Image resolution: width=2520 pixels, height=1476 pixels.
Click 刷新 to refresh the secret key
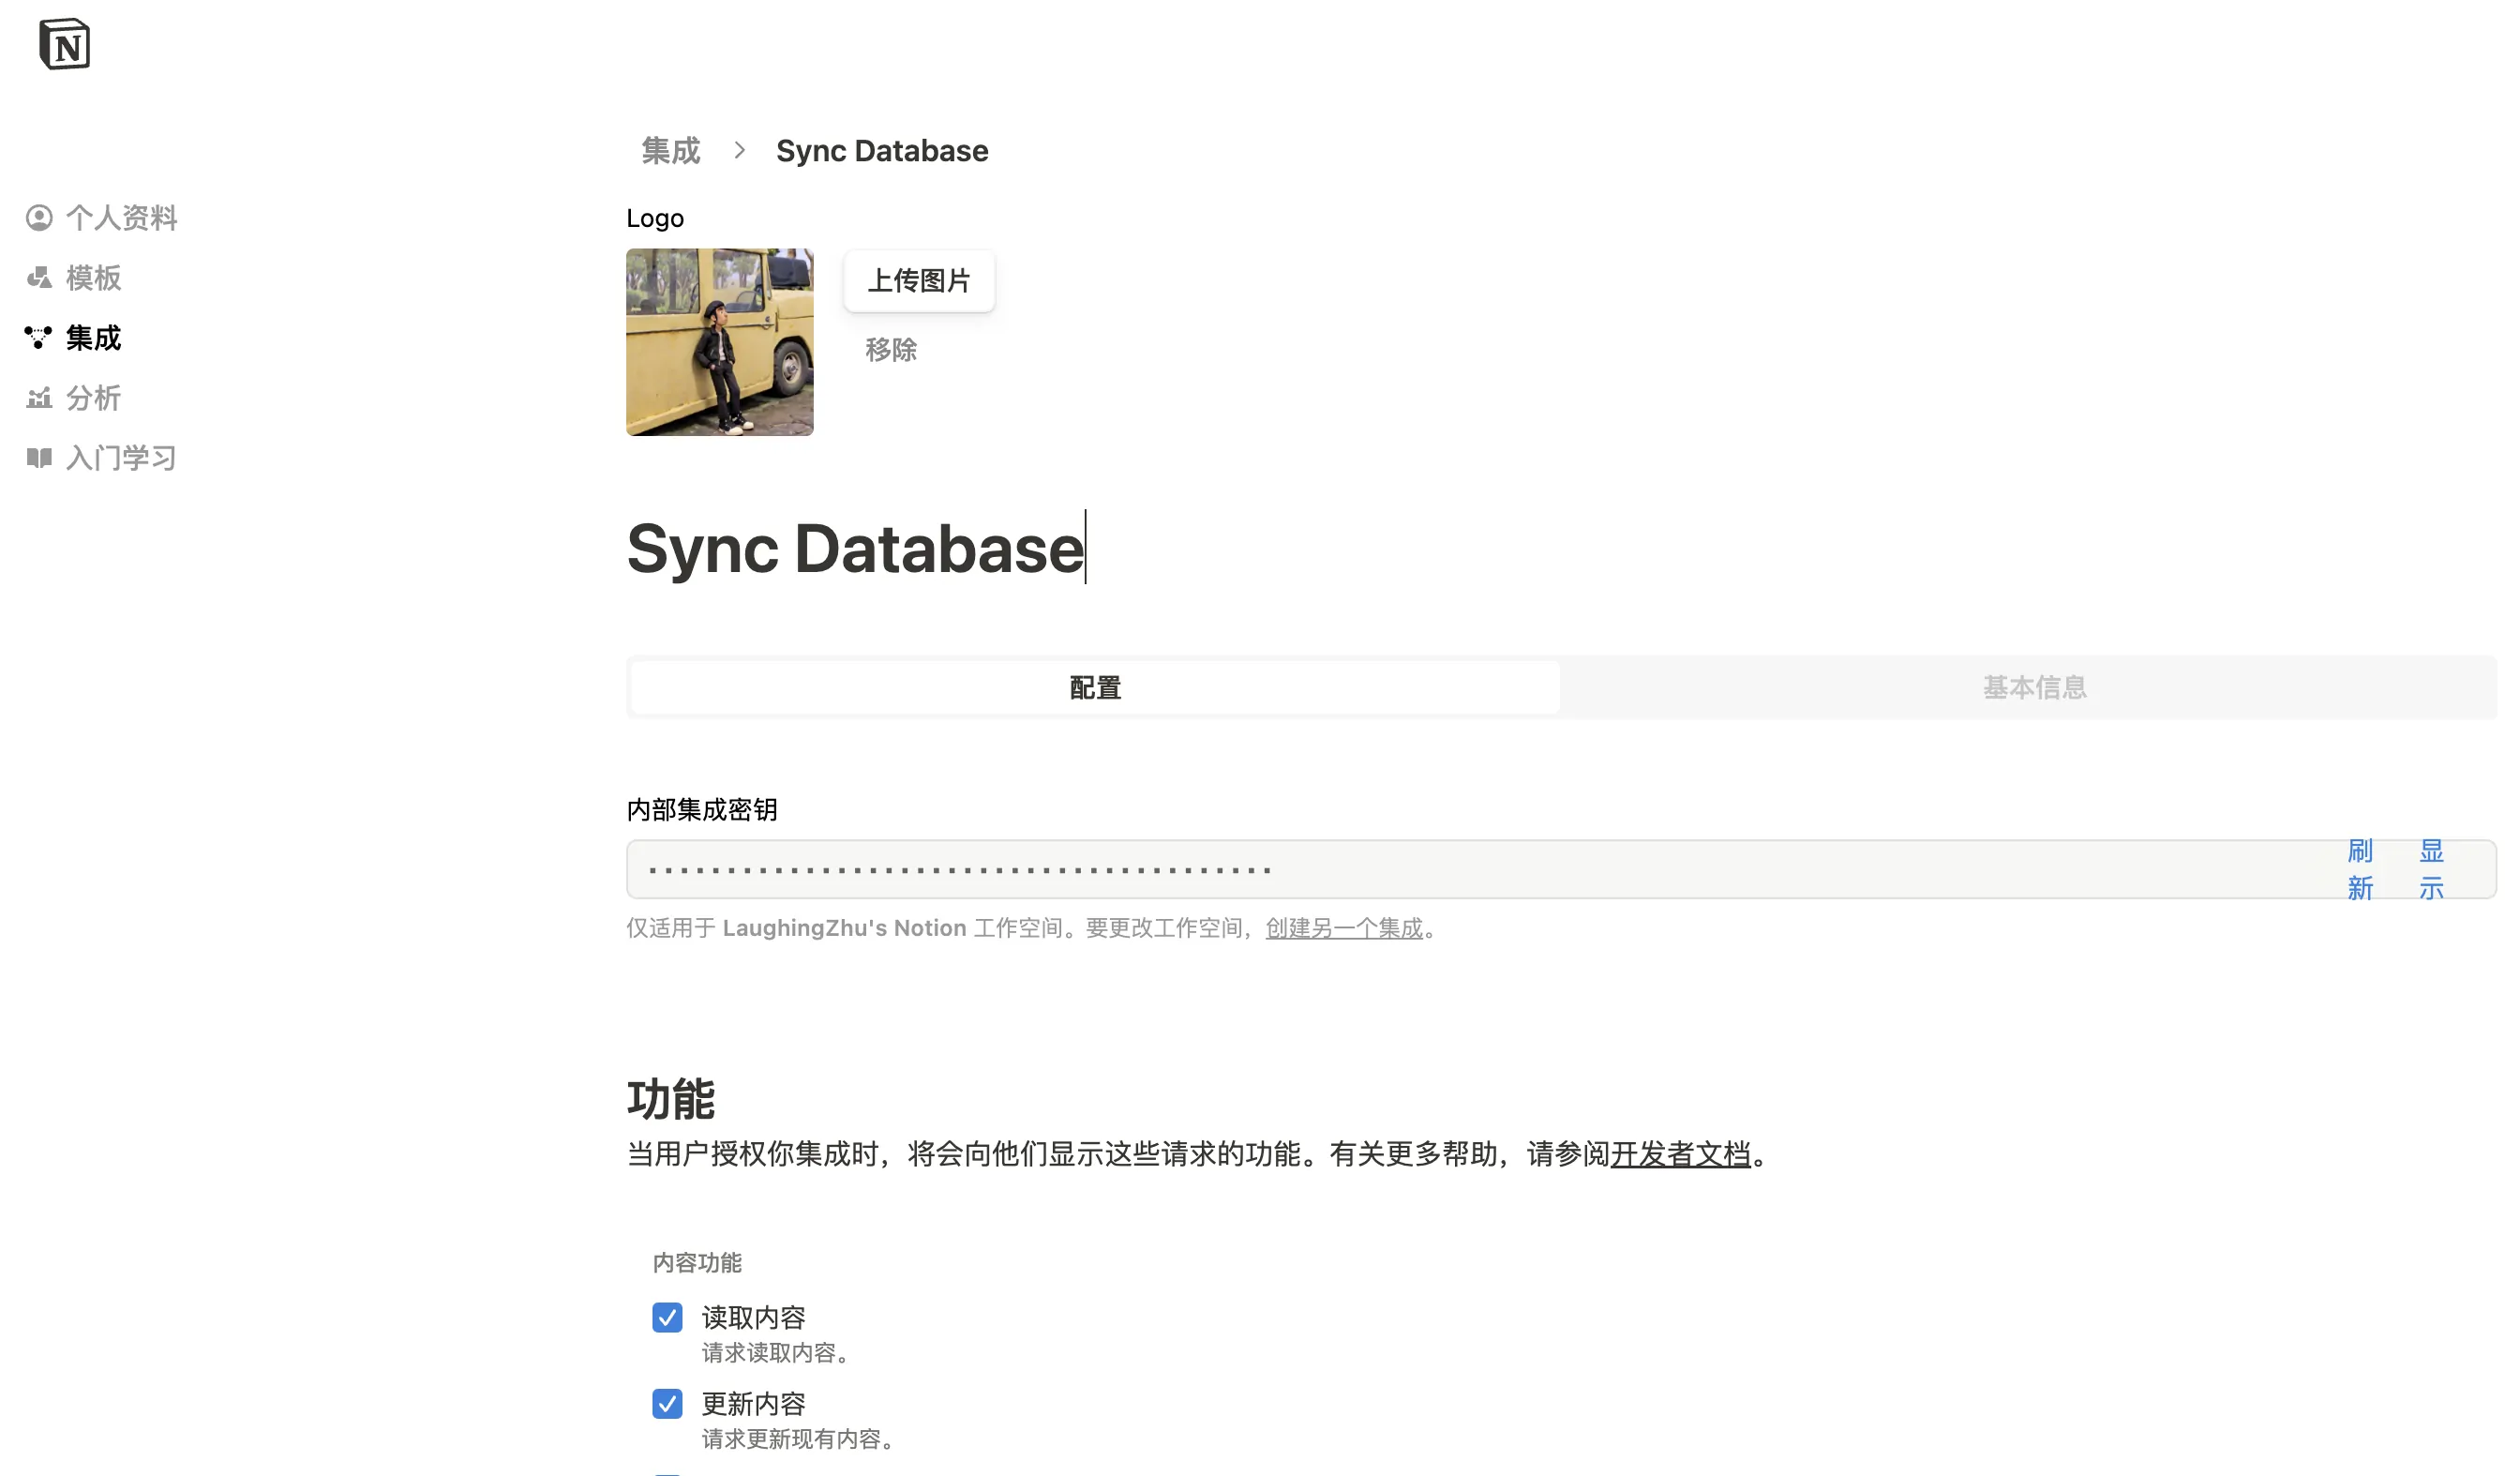coord(2359,869)
